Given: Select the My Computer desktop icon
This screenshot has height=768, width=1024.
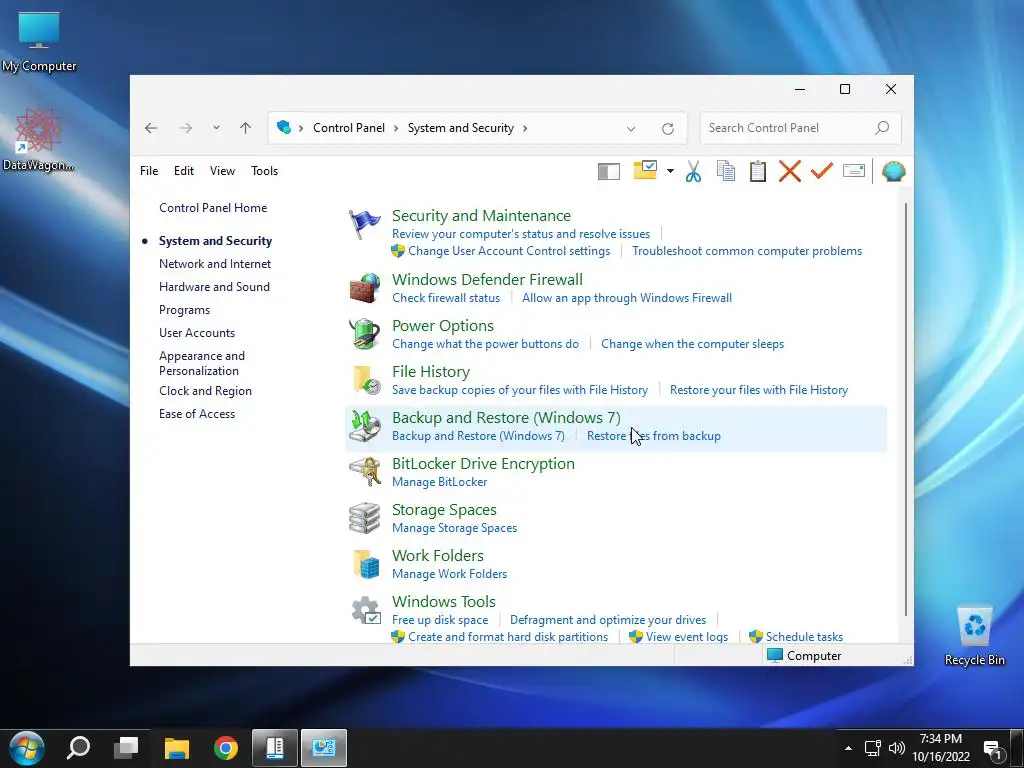Looking at the screenshot, I should (39, 42).
